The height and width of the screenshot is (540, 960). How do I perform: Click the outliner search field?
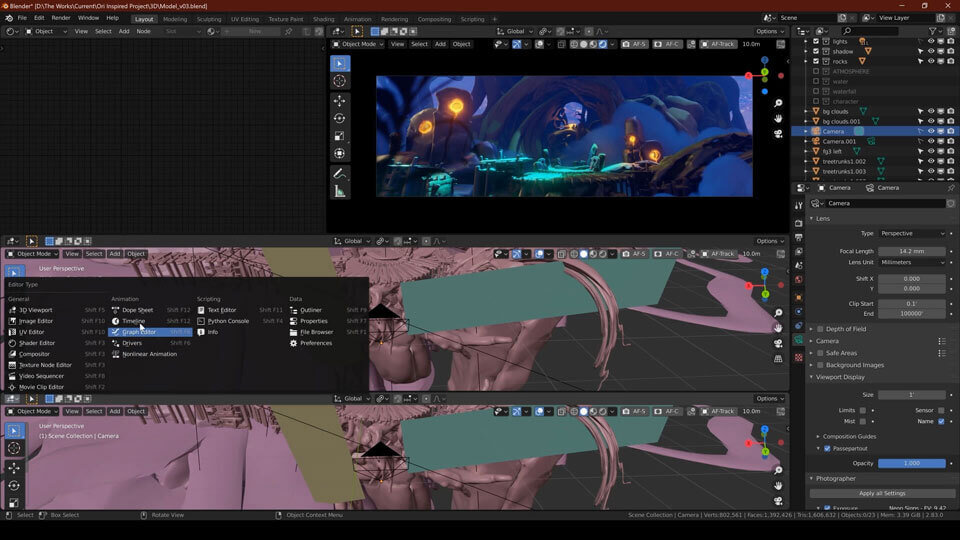[x=869, y=31]
